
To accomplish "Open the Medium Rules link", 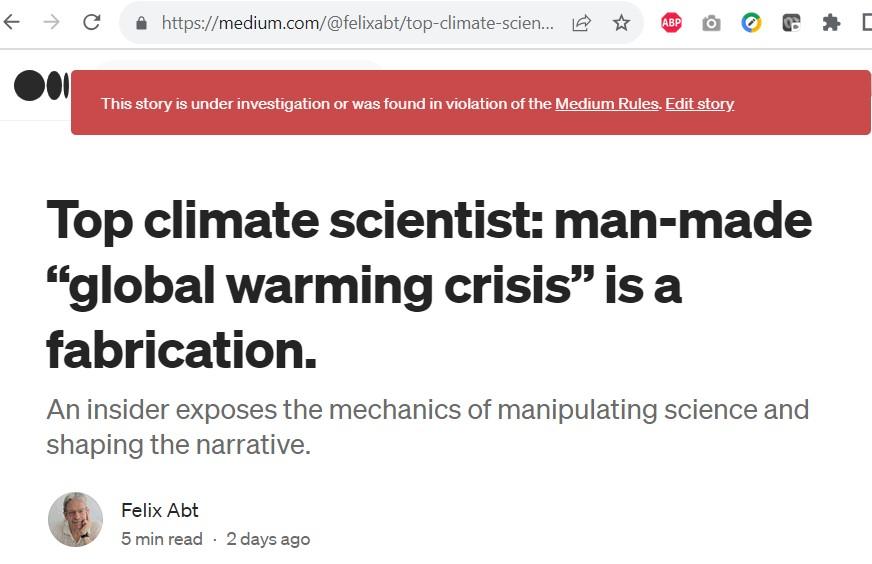I will (606, 103).
